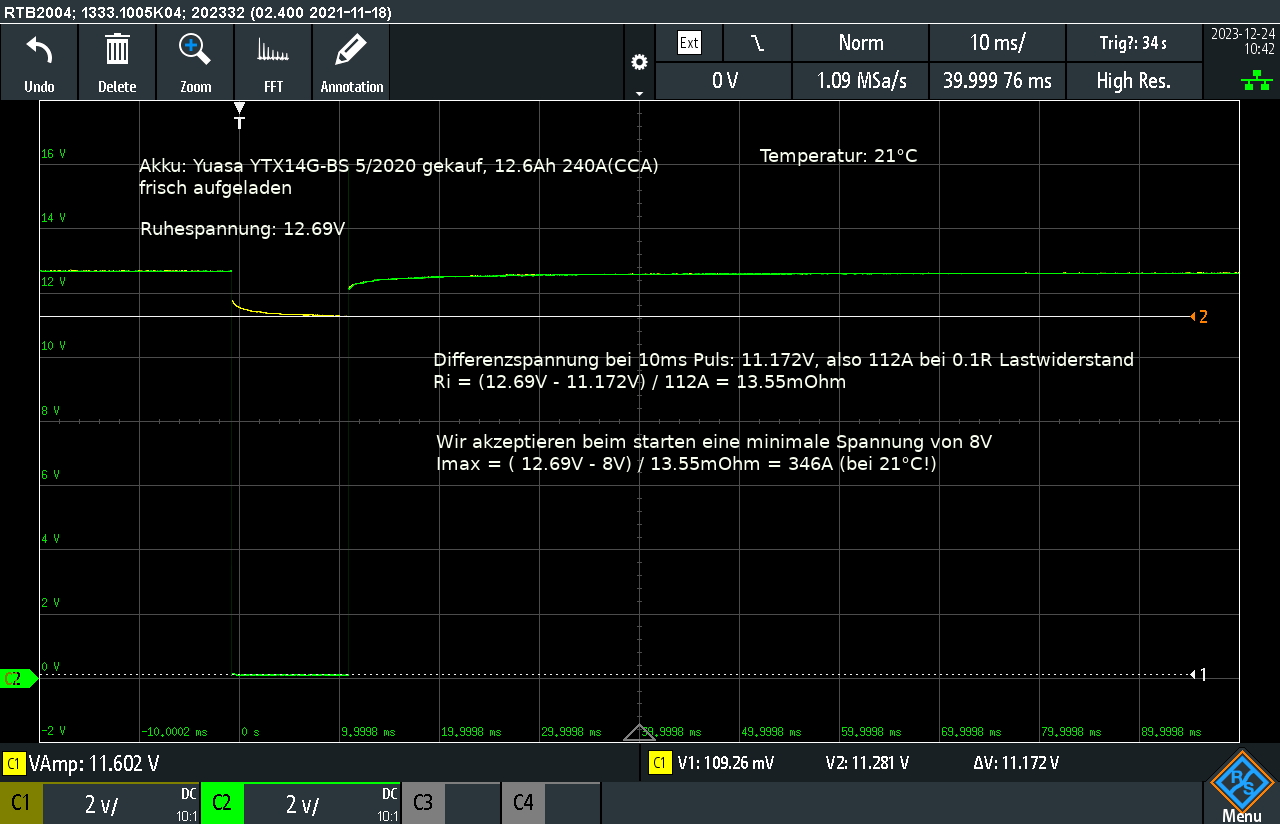Adjust the 10 ms/ timebase control
Screen dimensions: 1280x824
[x=997, y=43]
